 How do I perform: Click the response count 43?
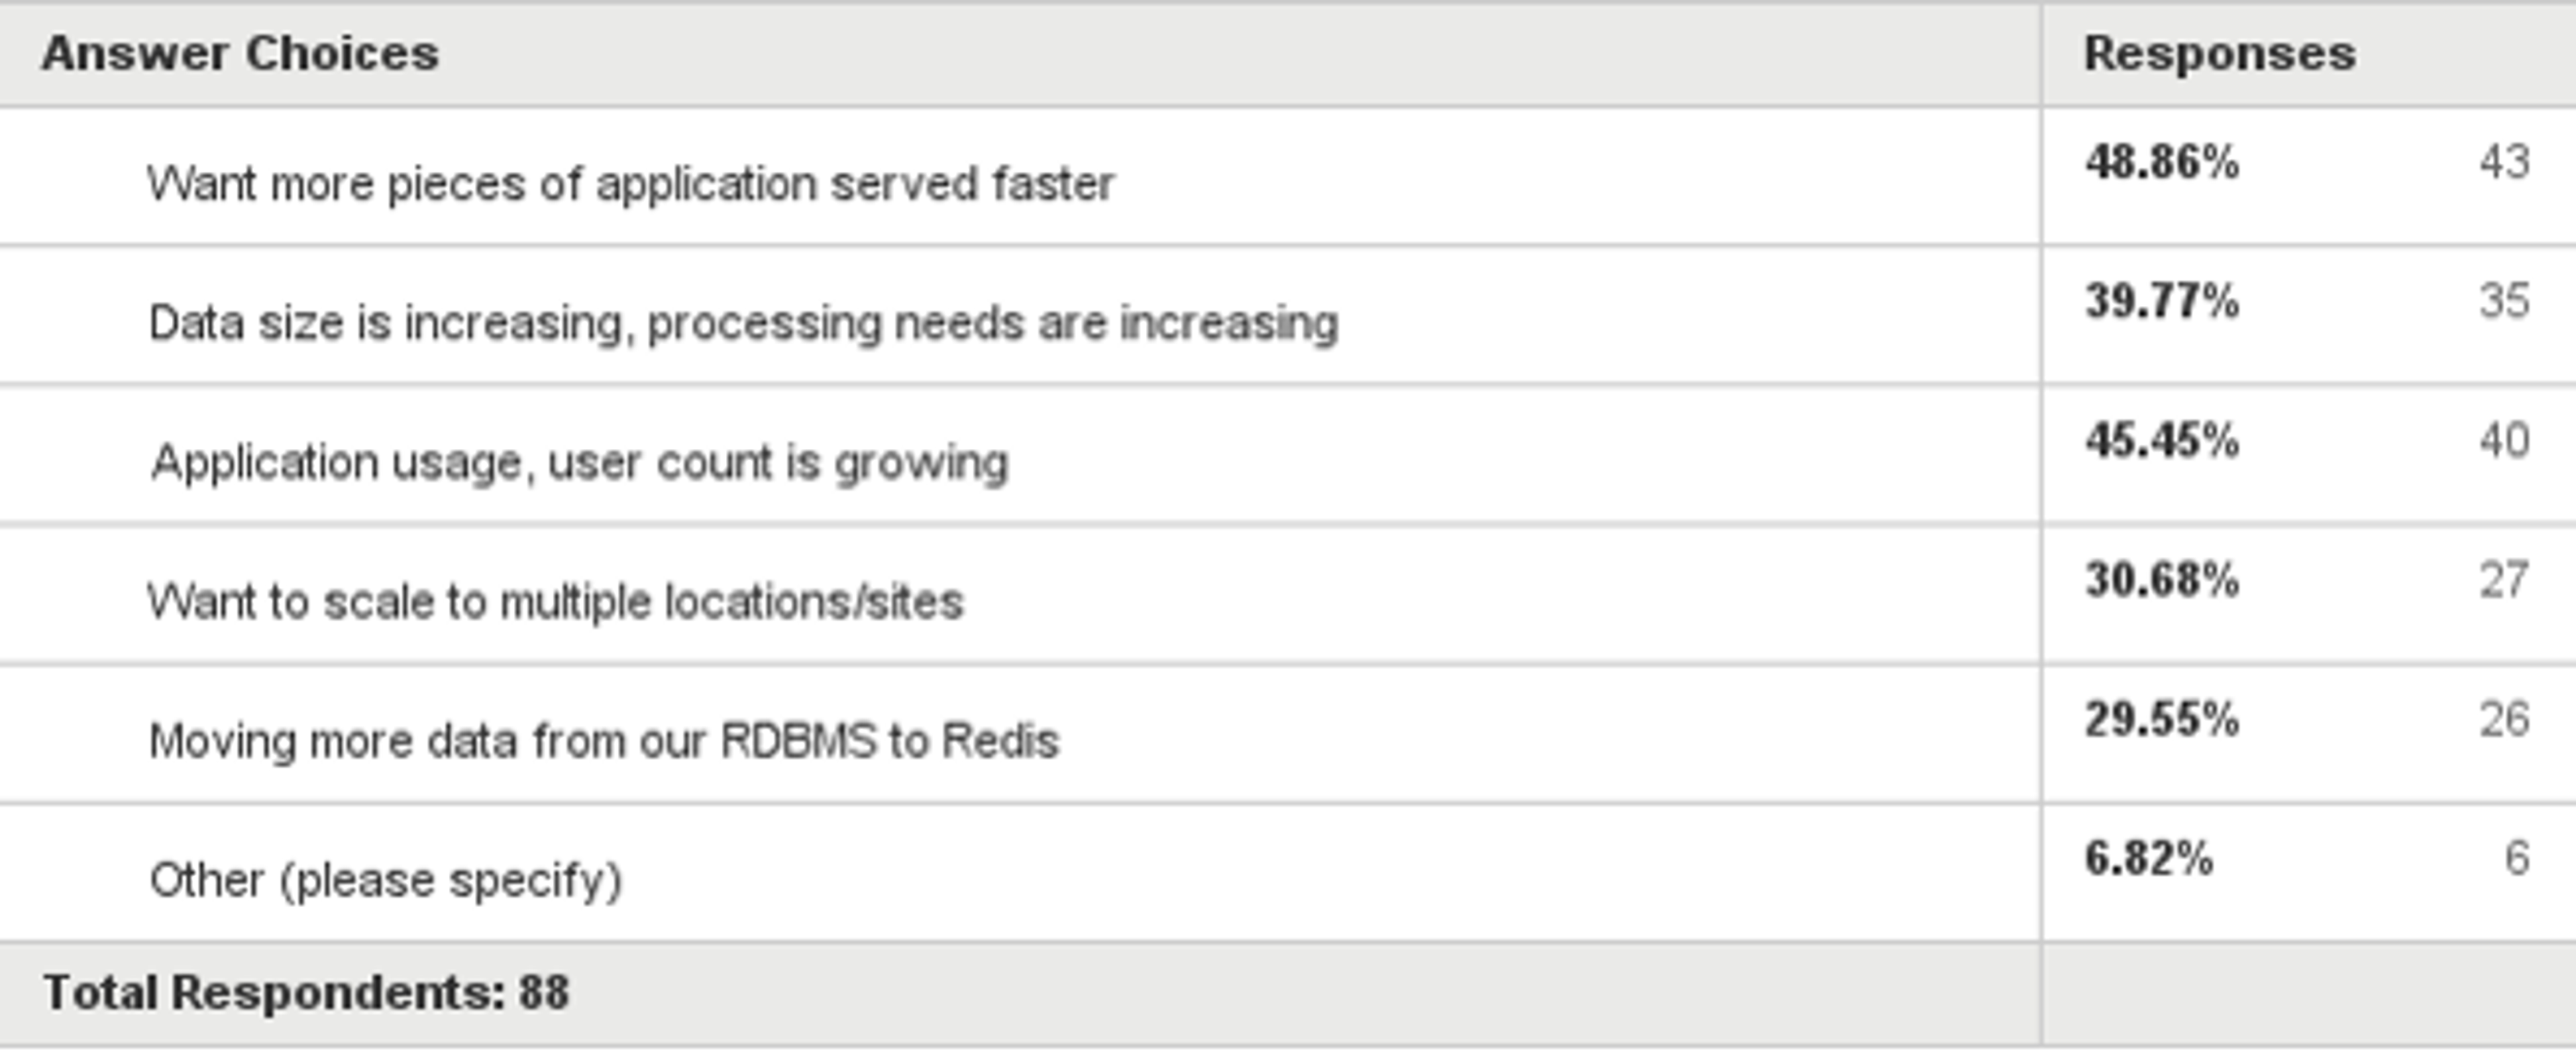[x=2505, y=162]
